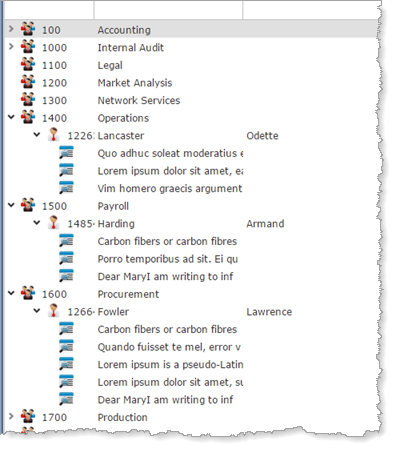The image size is (396, 449).
Task: Collapse the Harding employee node
Action: (x=37, y=223)
